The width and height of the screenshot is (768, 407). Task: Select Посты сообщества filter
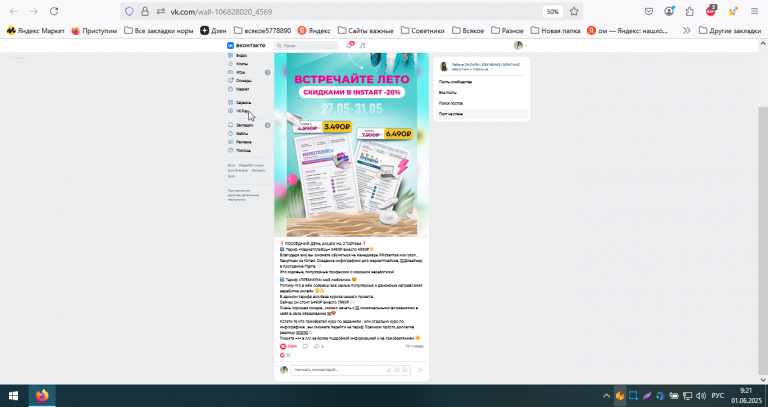click(456, 82)
